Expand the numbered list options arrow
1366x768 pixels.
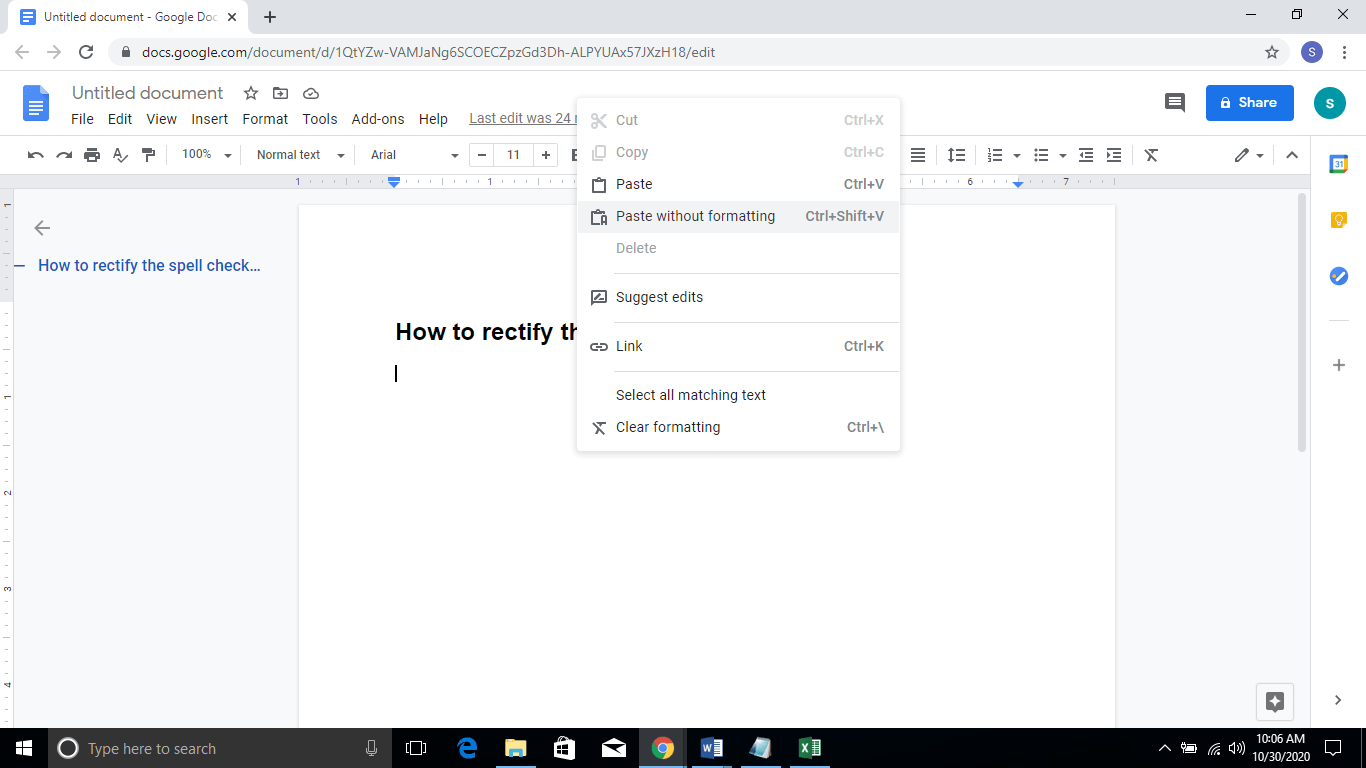click(x=1016, y=155)
